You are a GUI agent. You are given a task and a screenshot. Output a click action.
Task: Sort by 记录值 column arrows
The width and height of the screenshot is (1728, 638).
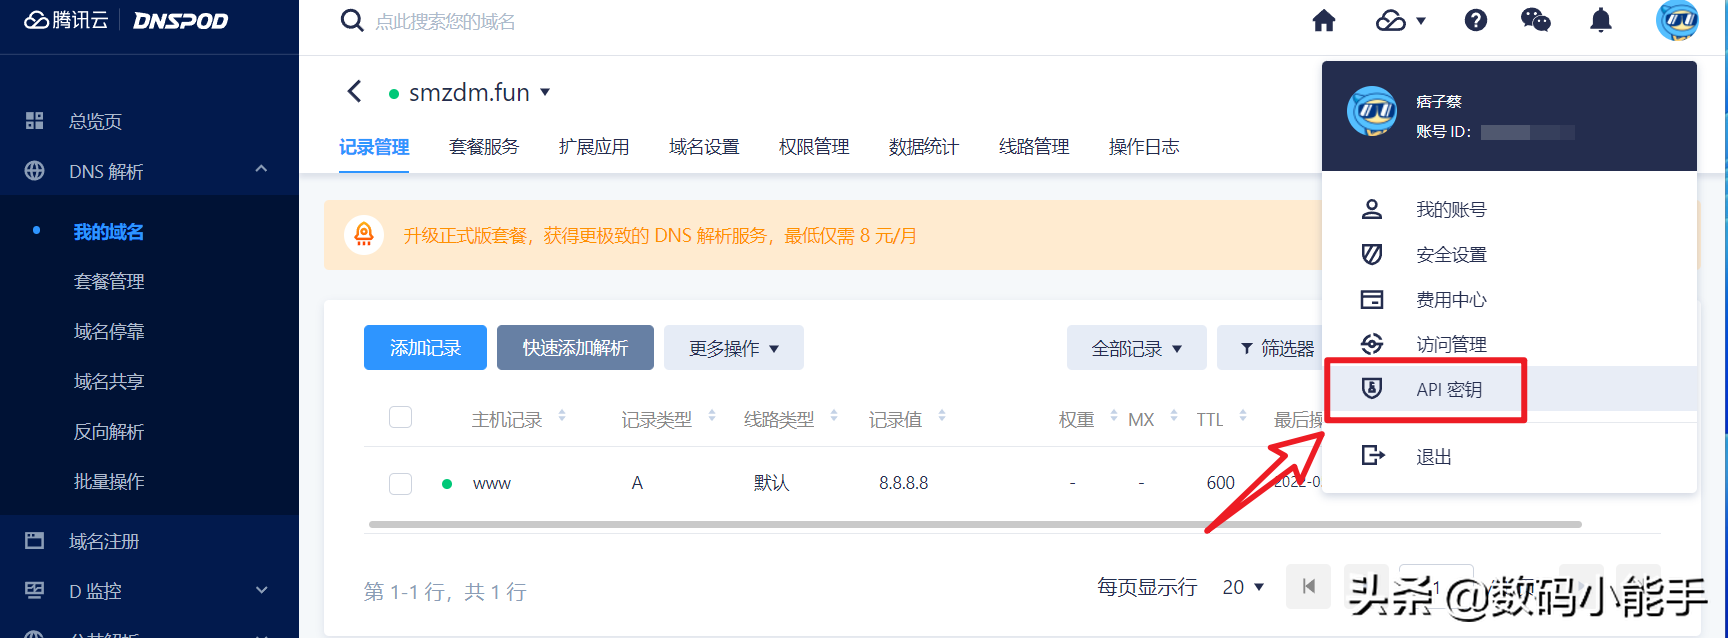click(942, 415)
